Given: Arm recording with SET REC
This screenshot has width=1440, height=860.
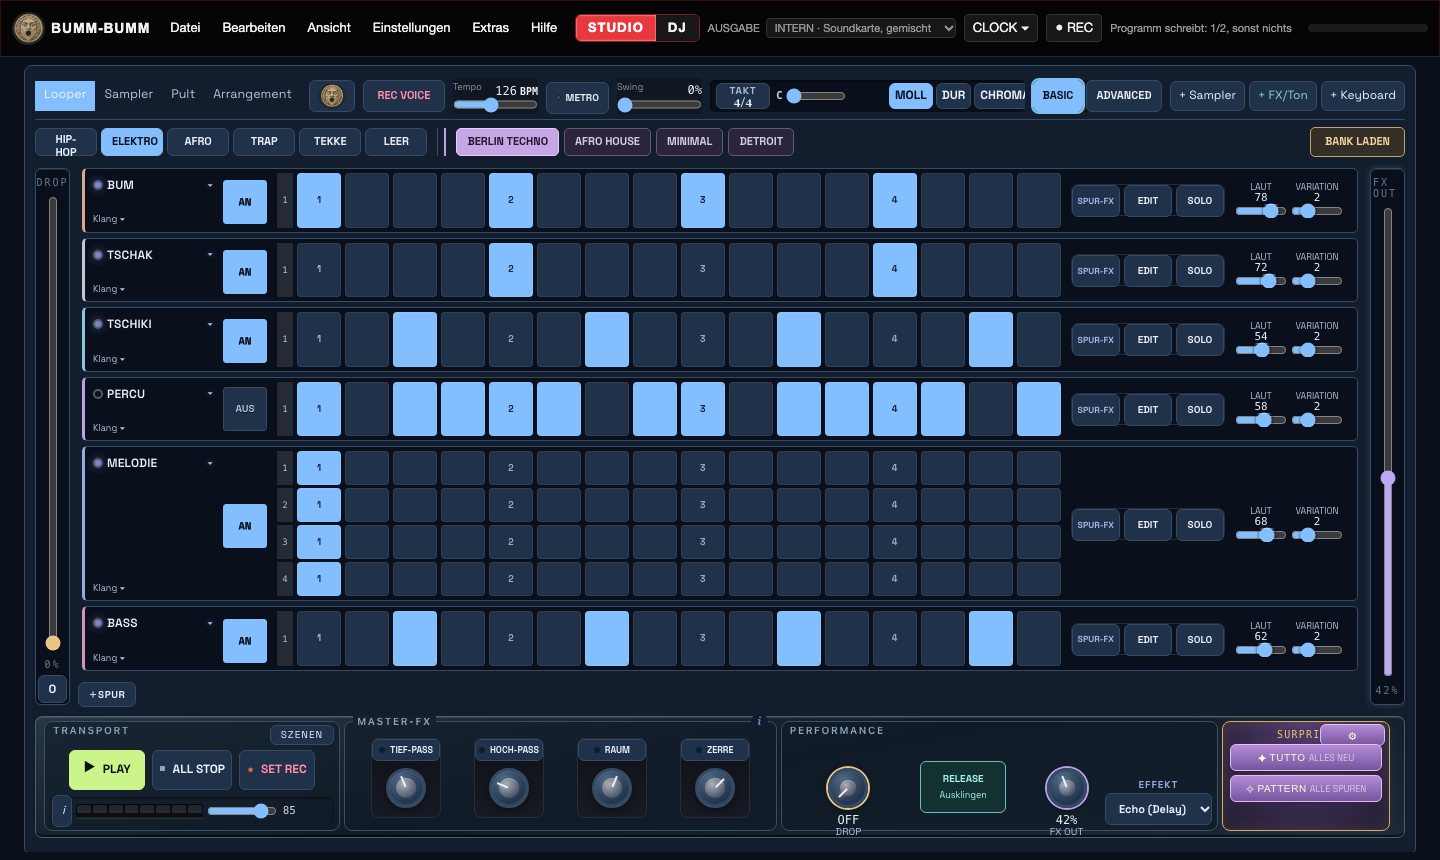Looking at the screenshot, I should coord(277,769).
